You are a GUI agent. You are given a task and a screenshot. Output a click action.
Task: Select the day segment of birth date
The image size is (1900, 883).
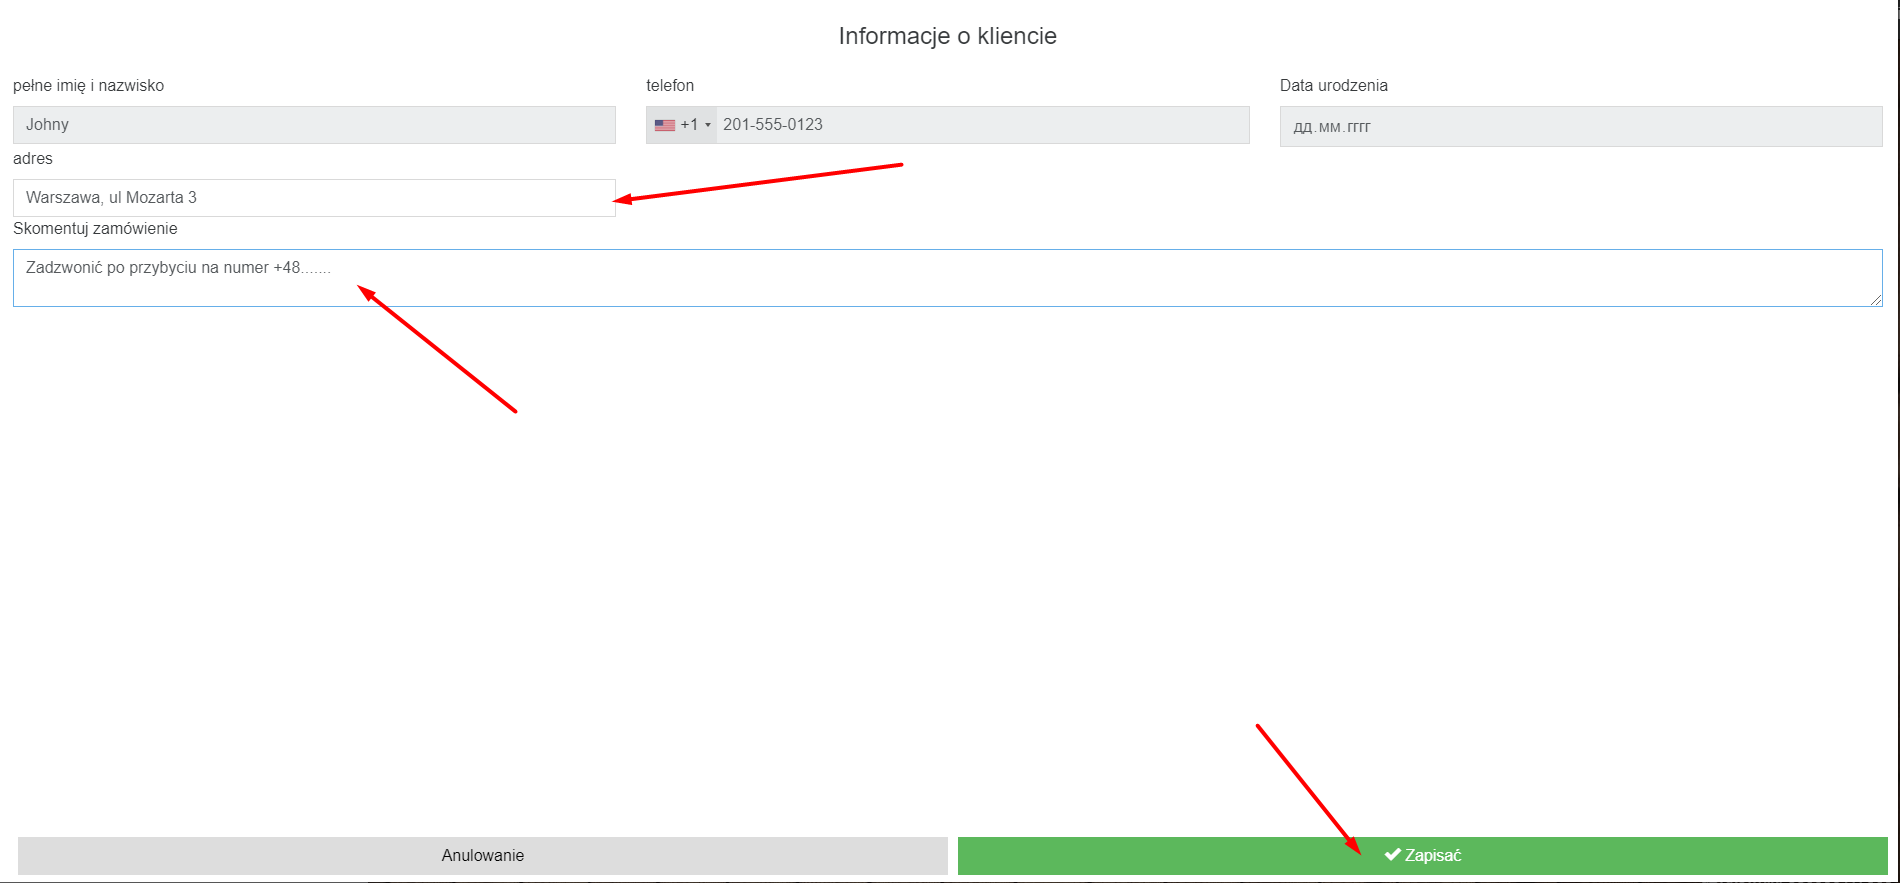pyautogui.click(x=1302, y=127)
